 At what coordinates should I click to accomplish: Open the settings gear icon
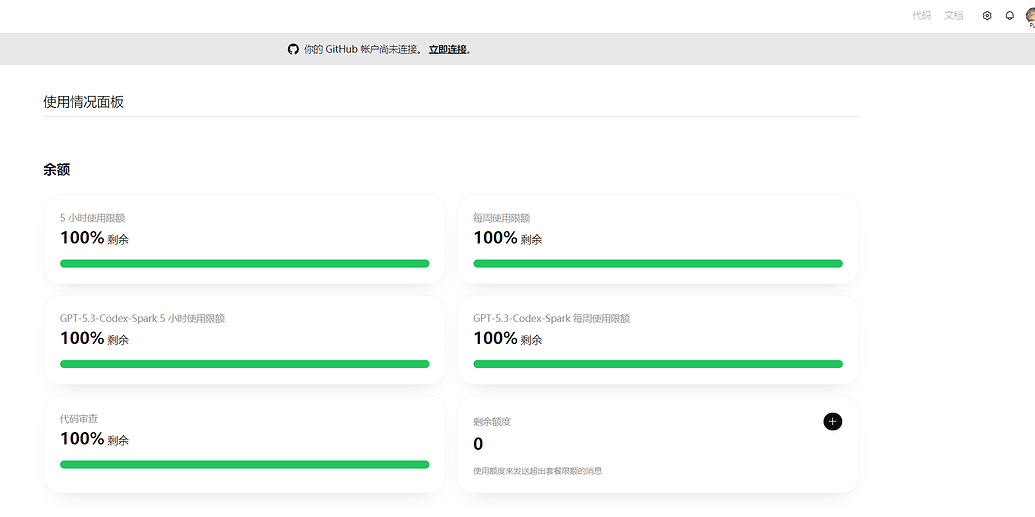(x=987, y=16)
